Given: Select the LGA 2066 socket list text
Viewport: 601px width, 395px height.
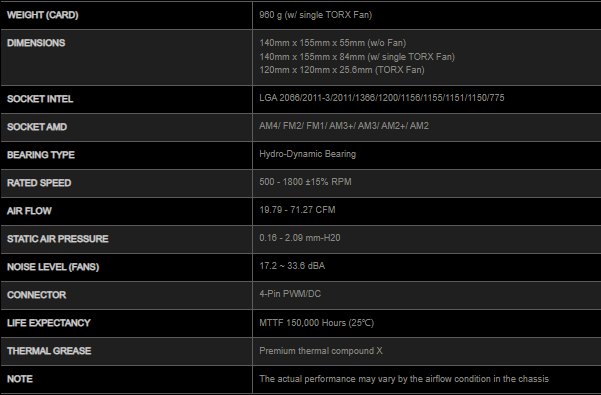Looking at the screenshot, I should [x=382, y=98].
